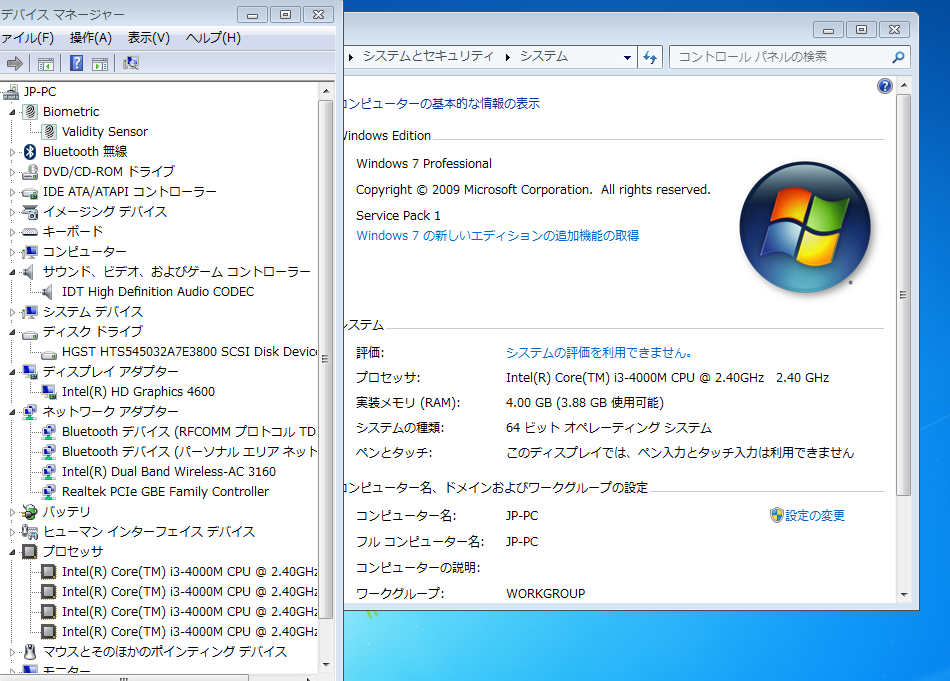Click the サウンド speaker category icon

(28, 271)
